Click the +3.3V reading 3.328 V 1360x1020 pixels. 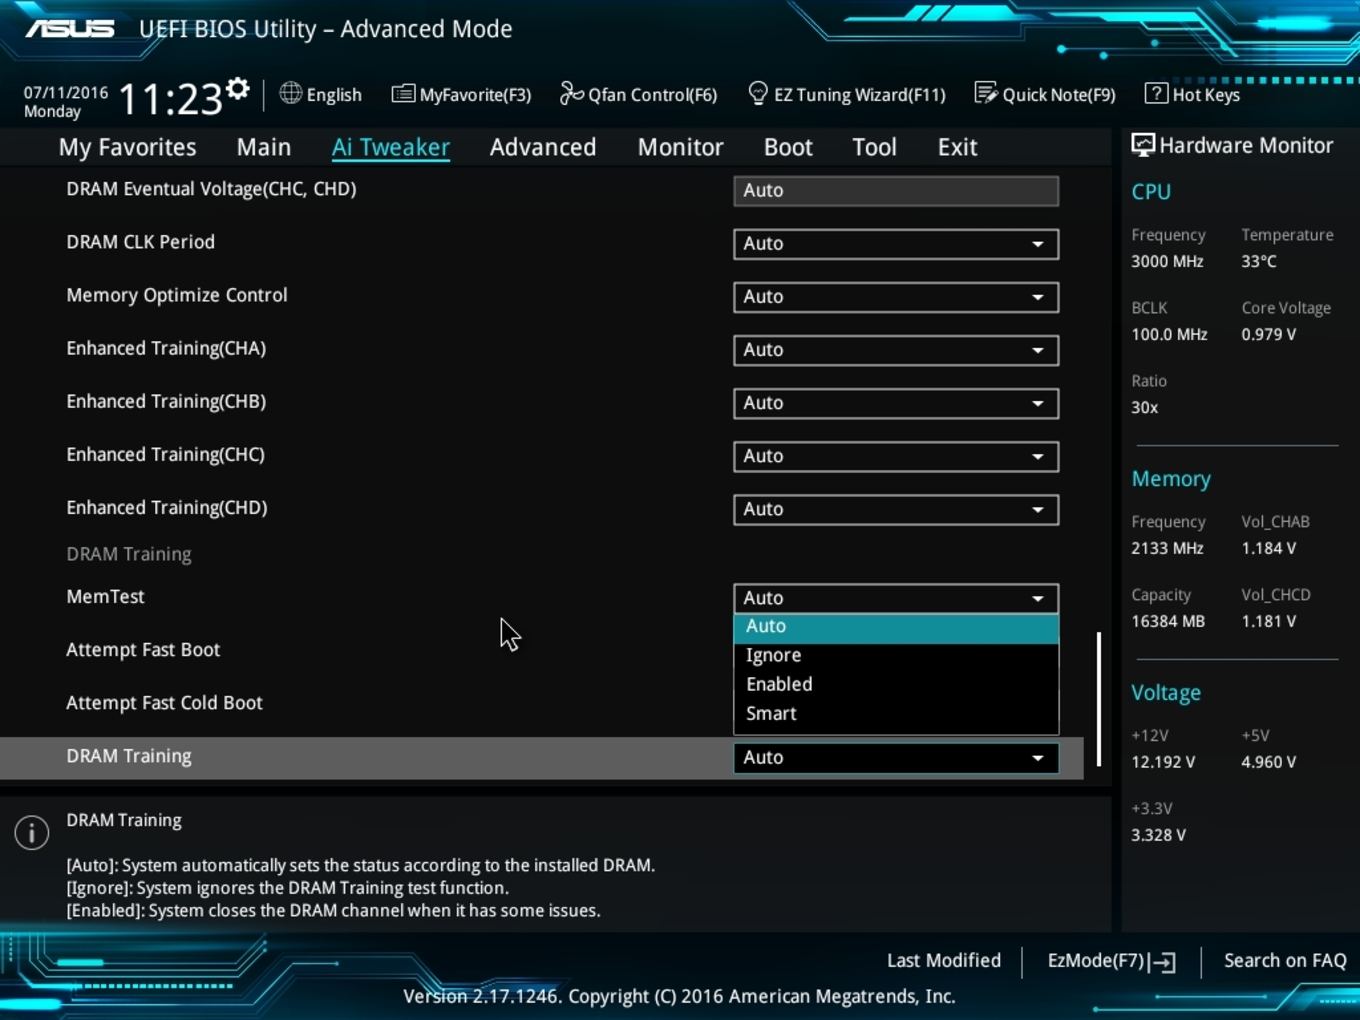[x=1159, y=835]
